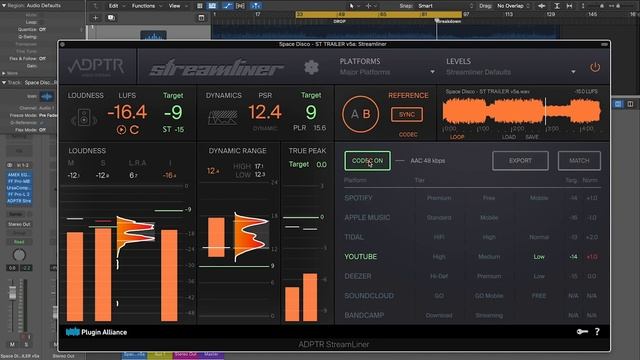Toggle the automation curve icon in Logic toolbar
This screenshot has height=360, width=640.
coord(228,6)
